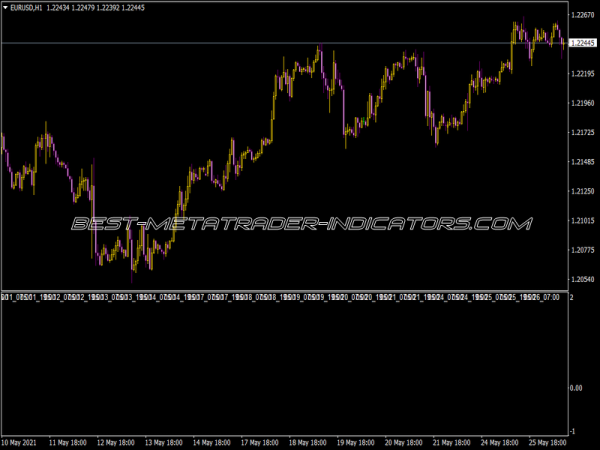Select the horizontal bid price line
Image resolution: width=600 pixels, height=450 pixels.
[x=250, y=43]
